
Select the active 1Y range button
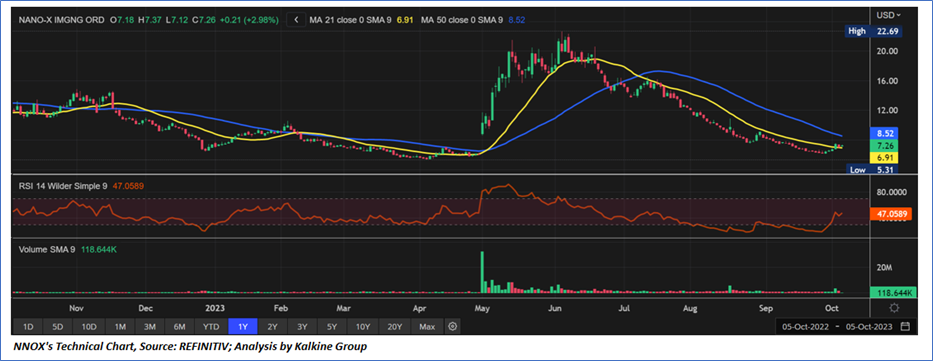tap(242, 327)
